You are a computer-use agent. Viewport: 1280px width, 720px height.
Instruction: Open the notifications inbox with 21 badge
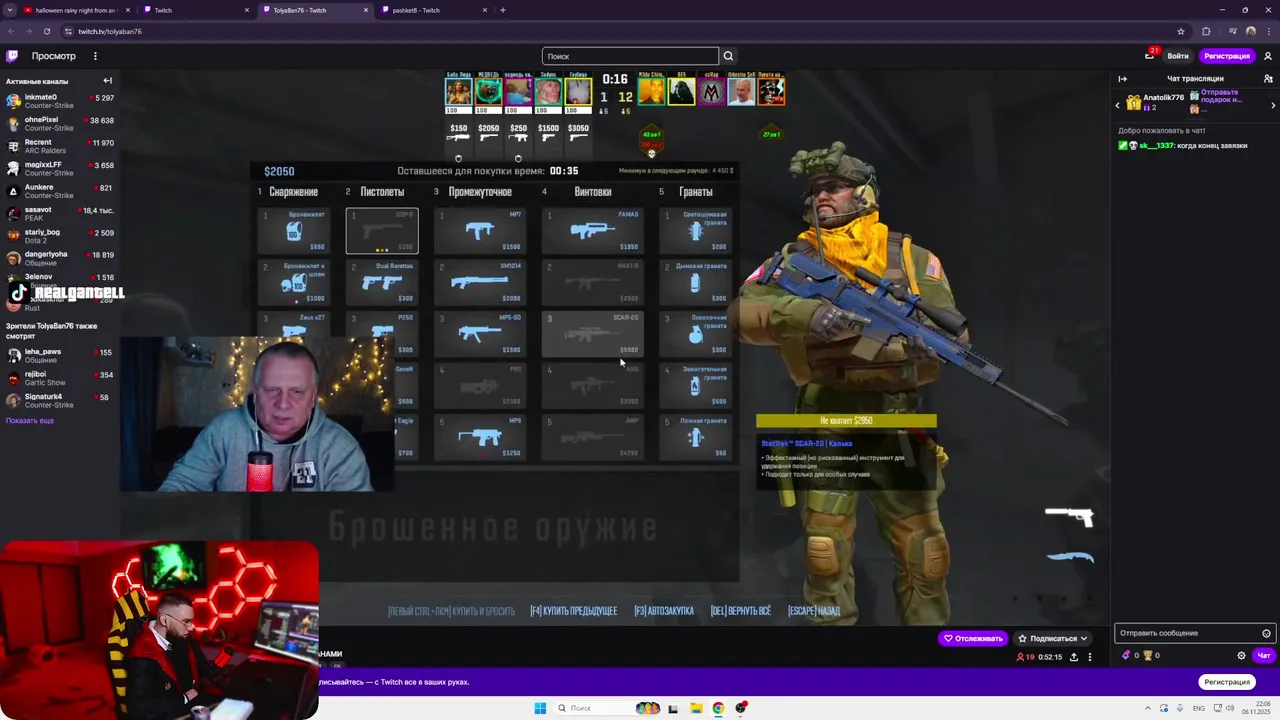point(1150,56)
